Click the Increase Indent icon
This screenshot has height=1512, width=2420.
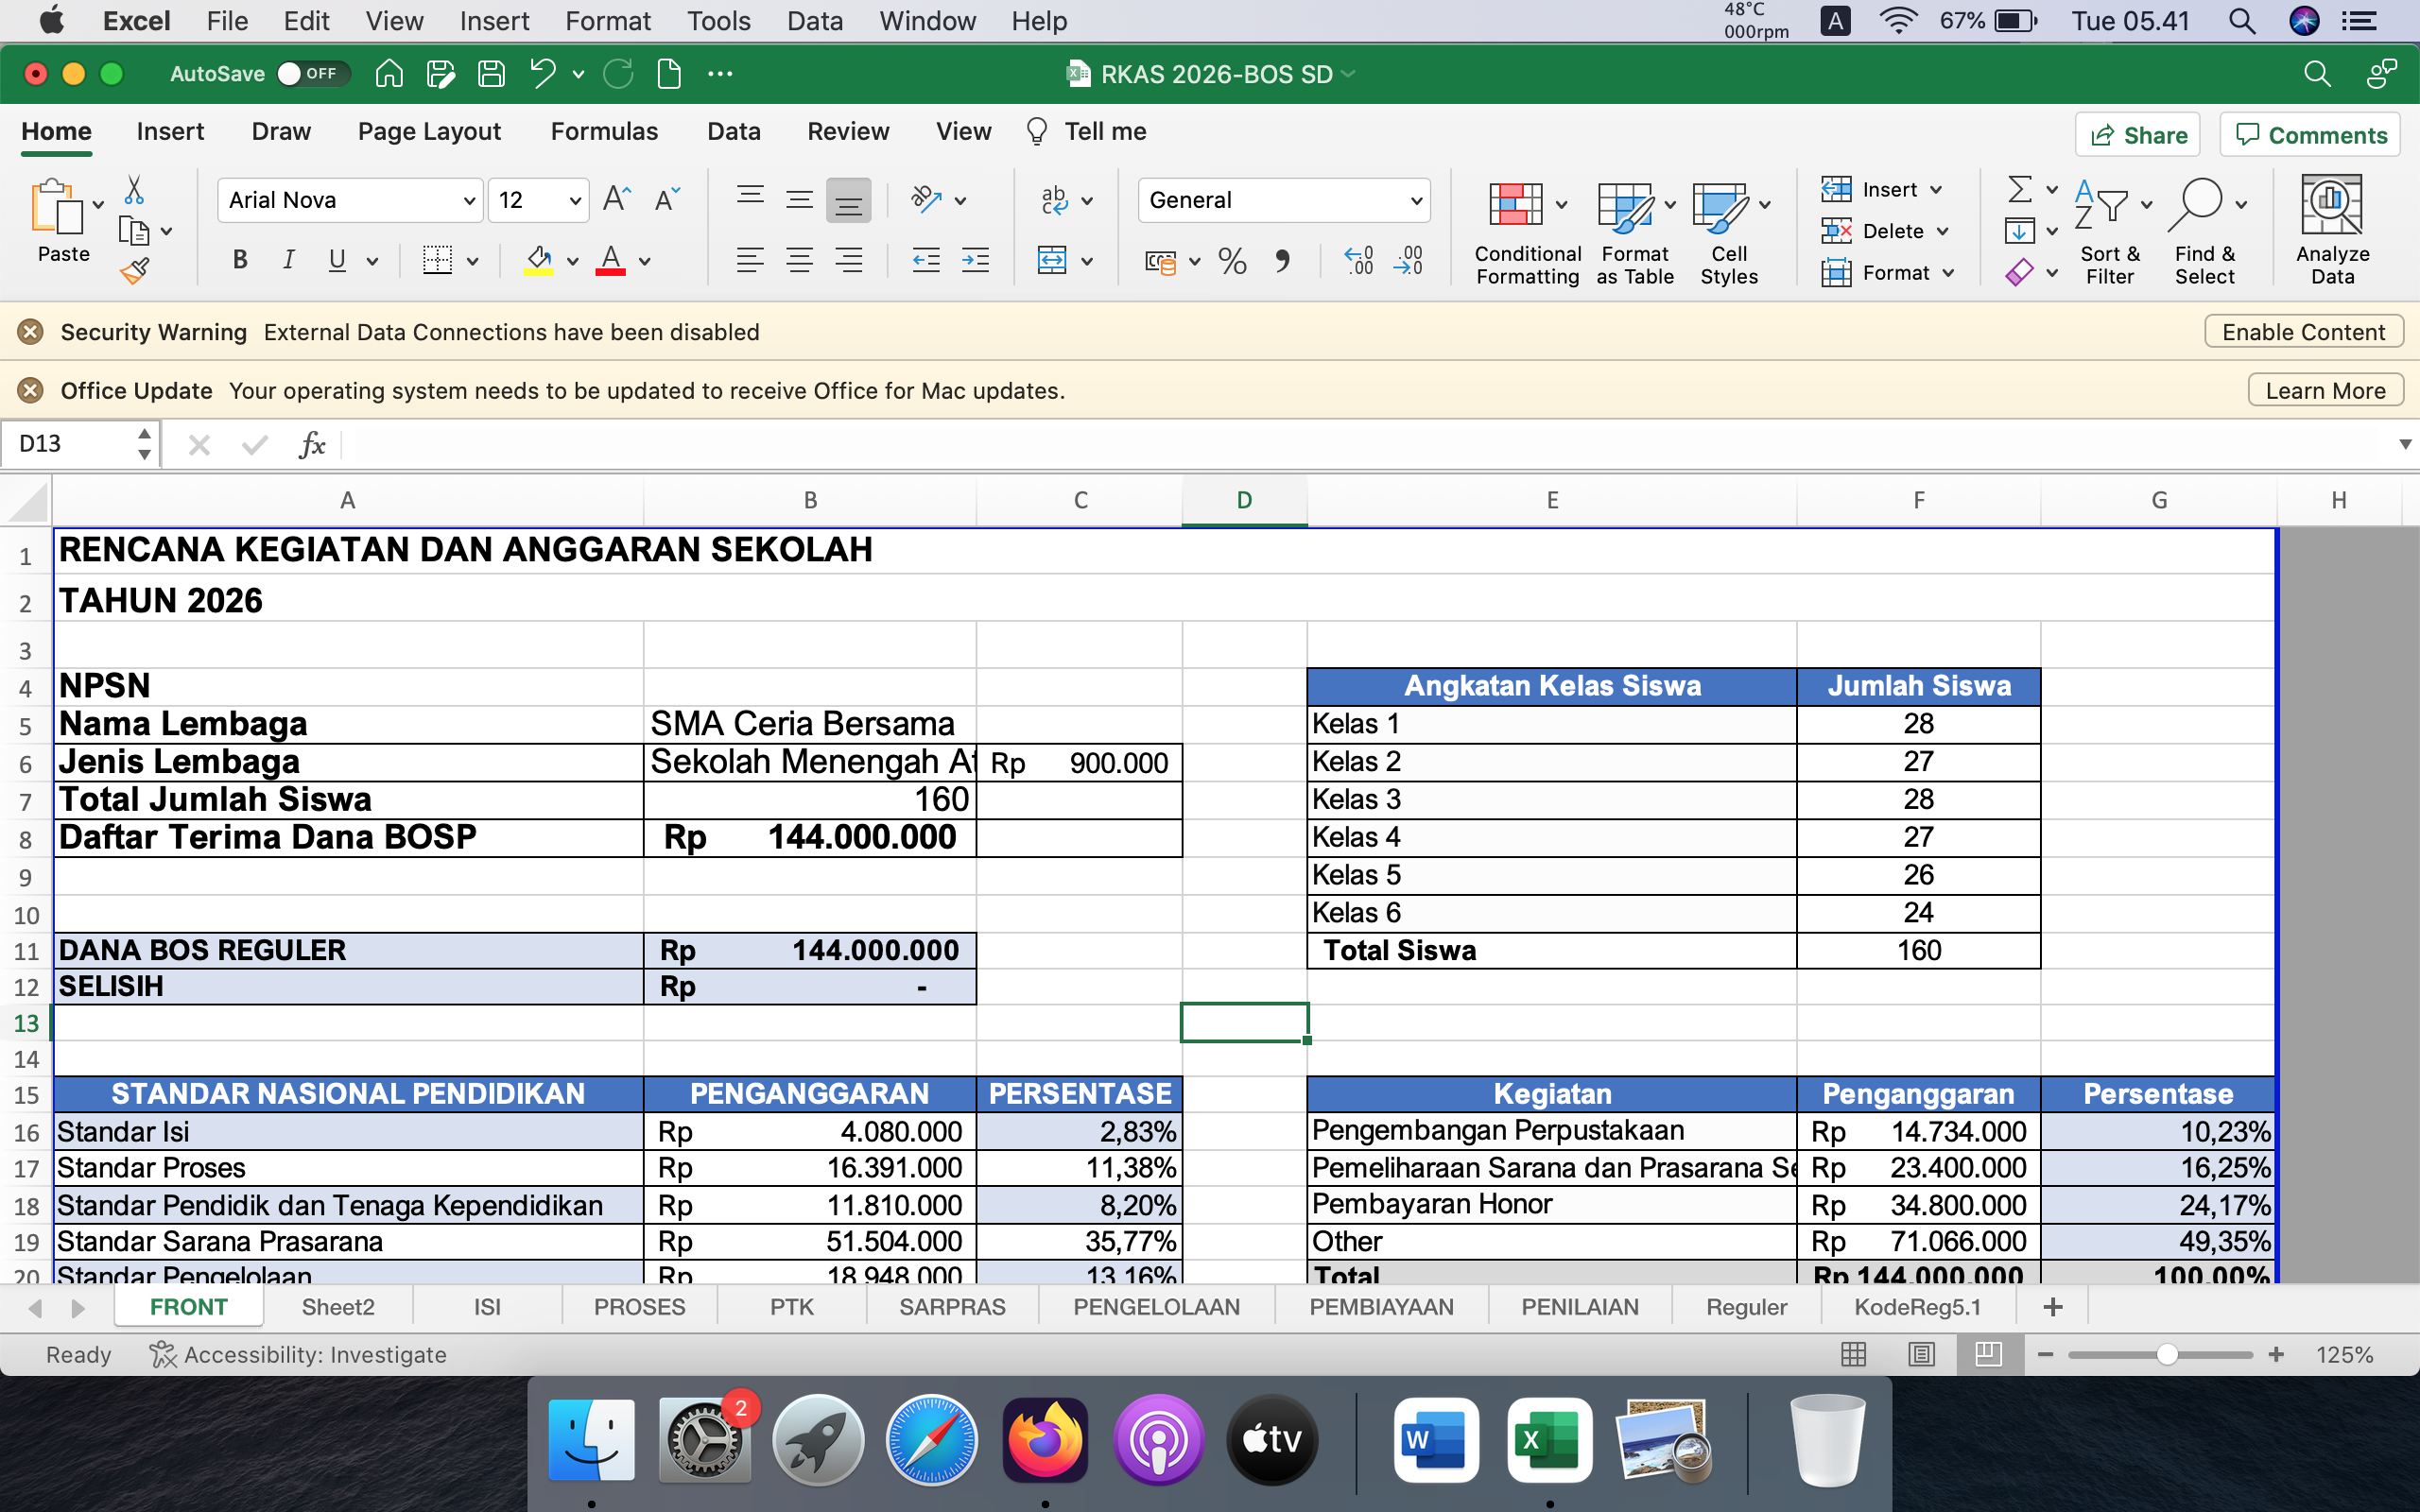click(975, 262)
